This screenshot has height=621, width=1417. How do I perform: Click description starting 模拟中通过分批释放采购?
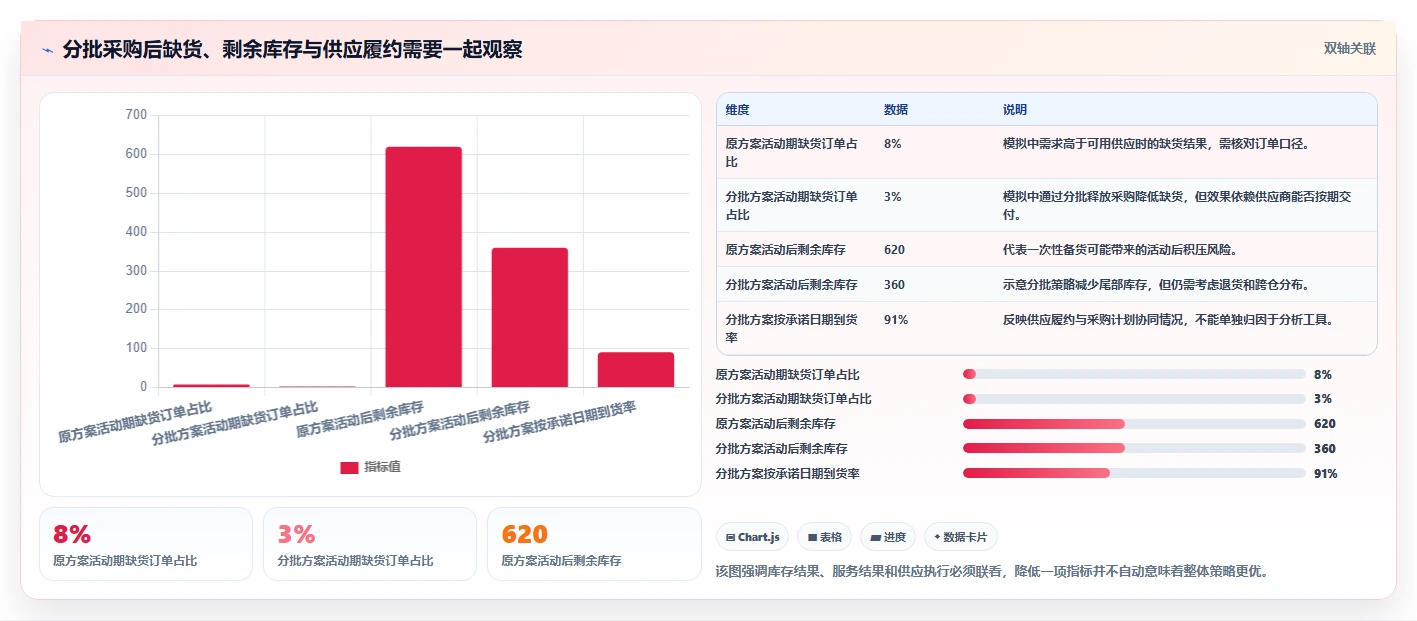pyautogui.click(x=1177, y=205)
